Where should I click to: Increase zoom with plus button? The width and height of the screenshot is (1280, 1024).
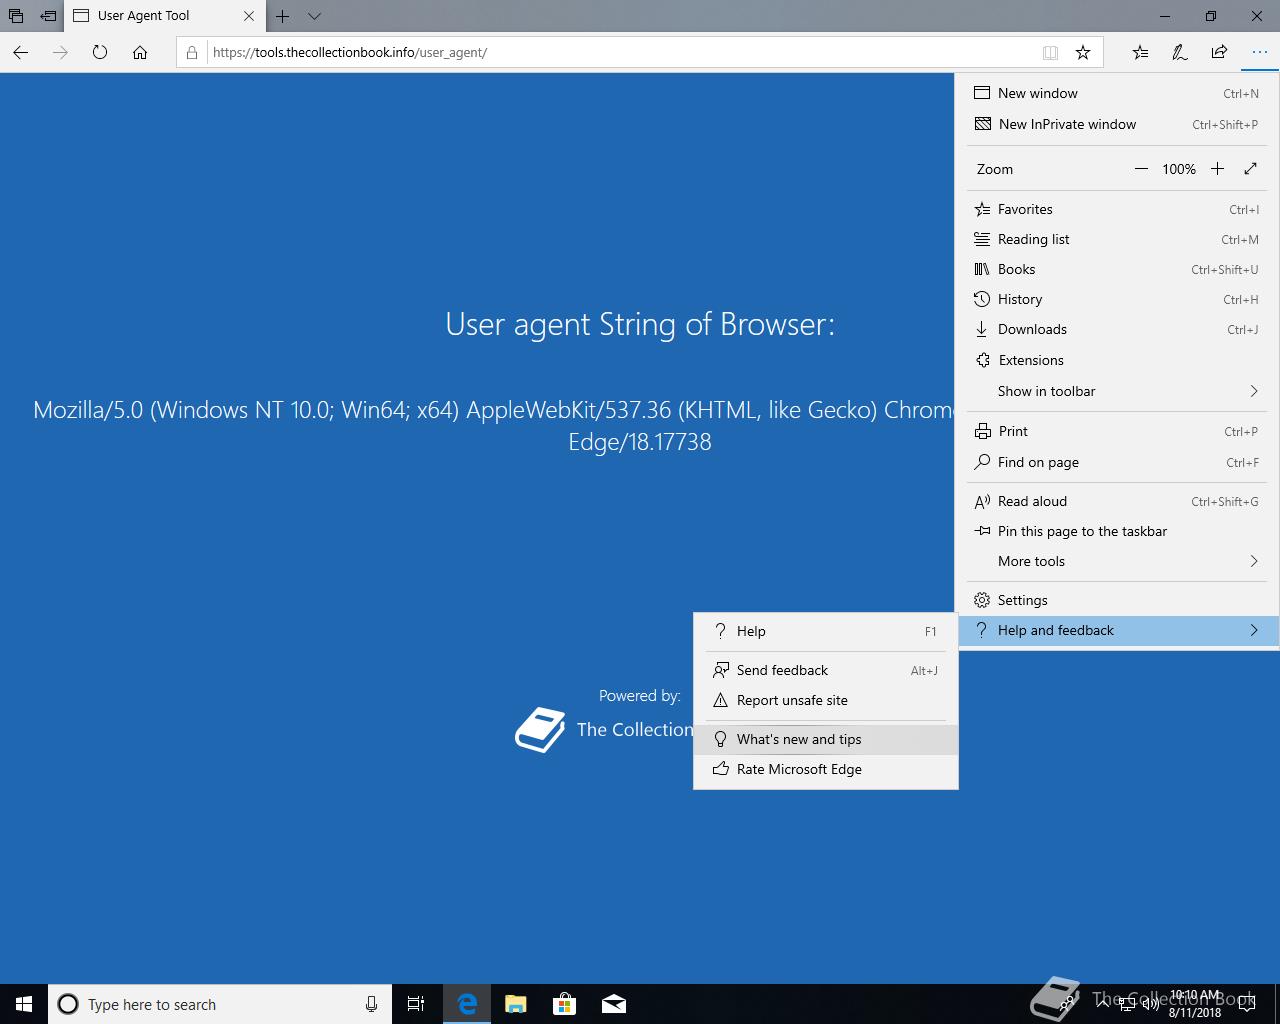click(x=1217, y=169)
